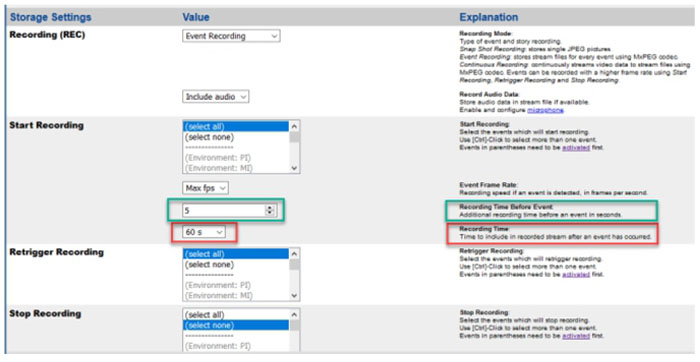Click Start Recording list scroll-up arrow
700x362 pixels.
(294, 126)
